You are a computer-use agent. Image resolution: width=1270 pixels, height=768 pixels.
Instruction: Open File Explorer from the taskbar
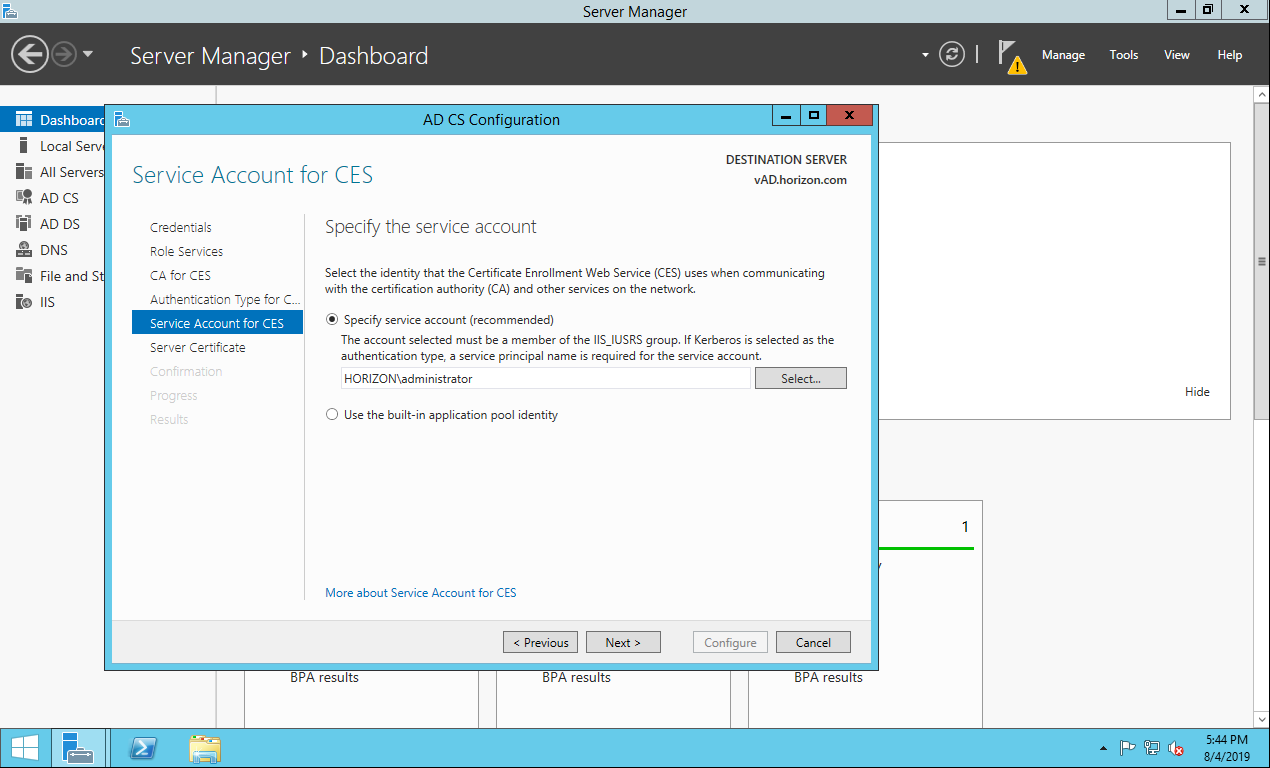(205, 748)
